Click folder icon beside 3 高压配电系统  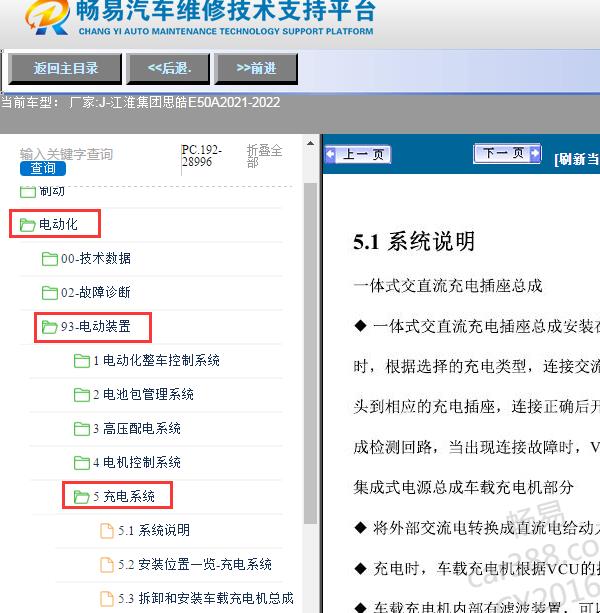[82, 429]
